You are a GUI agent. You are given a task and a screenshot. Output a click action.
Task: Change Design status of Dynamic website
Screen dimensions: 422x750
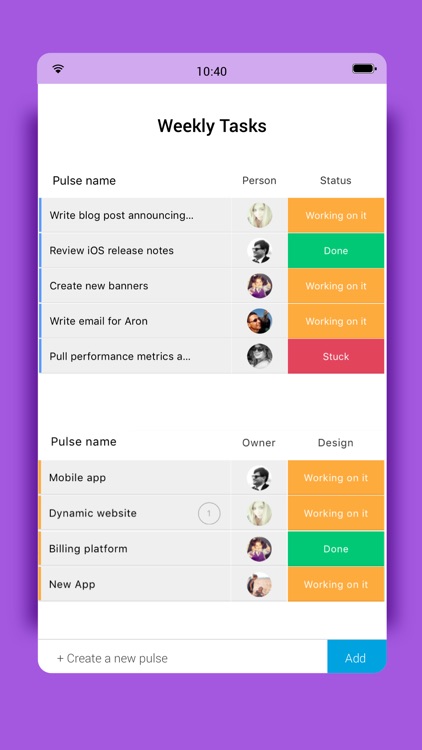(x=336, y=513)
